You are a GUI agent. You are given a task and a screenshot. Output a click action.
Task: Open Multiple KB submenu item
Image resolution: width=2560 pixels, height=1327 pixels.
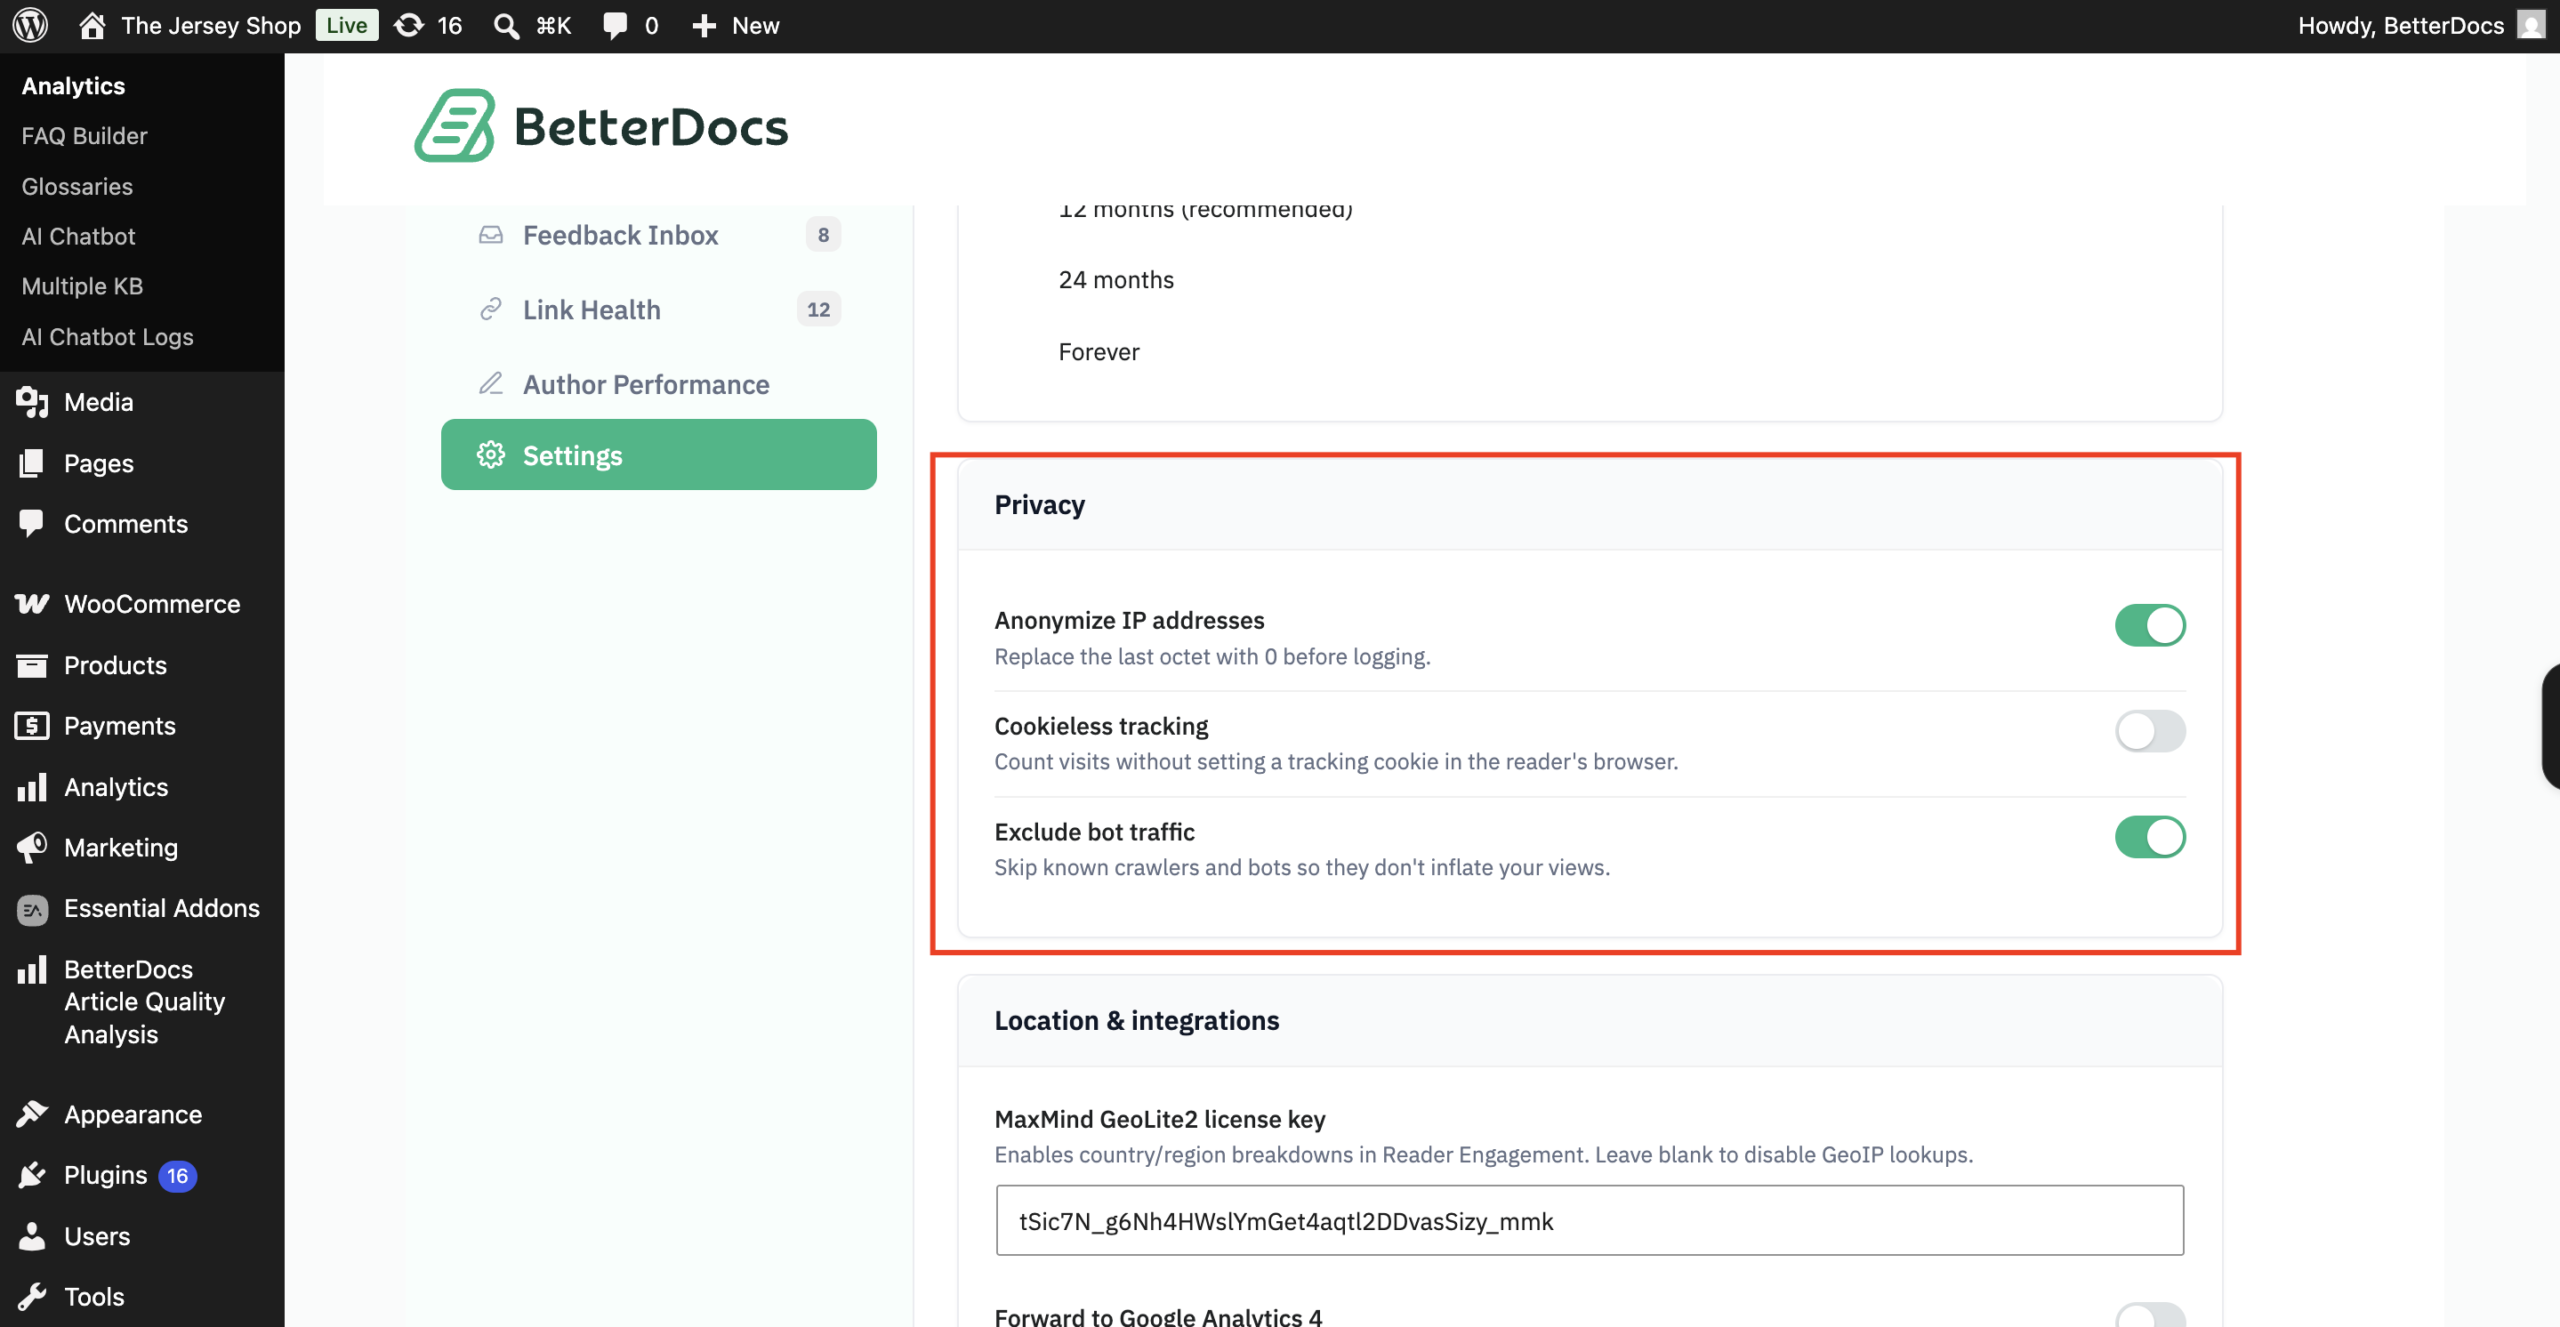point(82,287)
